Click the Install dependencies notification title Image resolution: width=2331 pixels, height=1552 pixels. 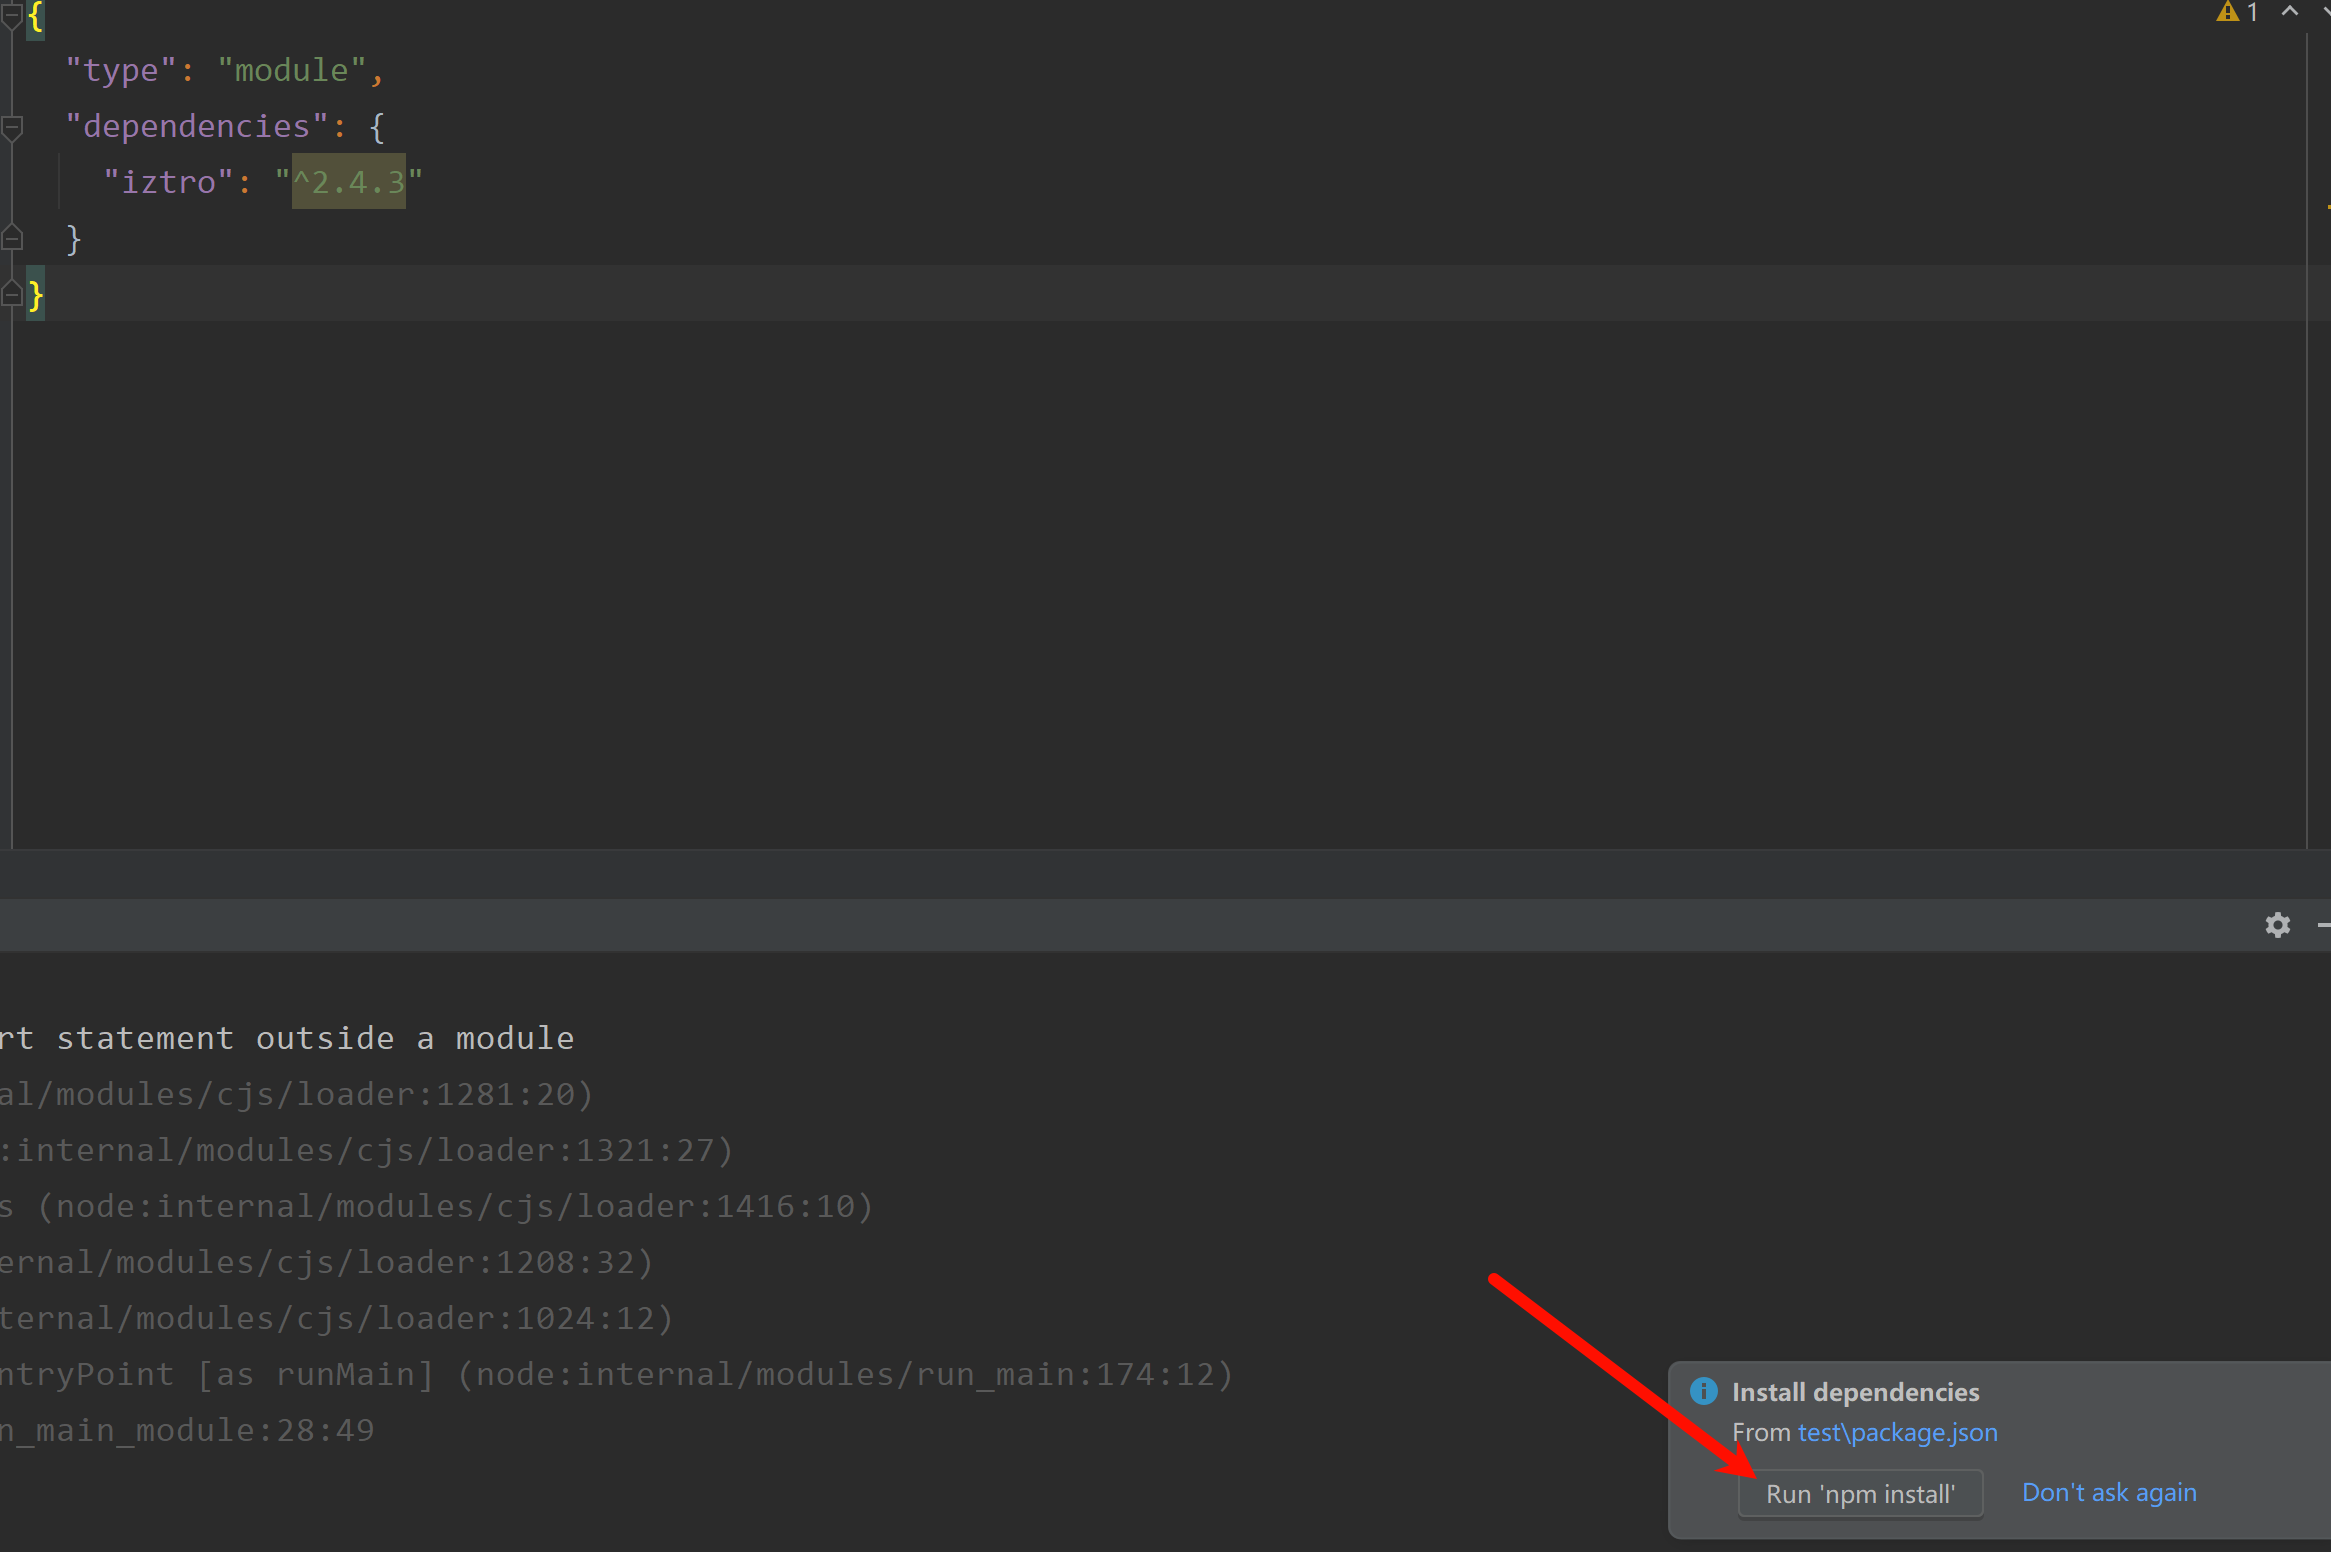tap(1855, 1392)
